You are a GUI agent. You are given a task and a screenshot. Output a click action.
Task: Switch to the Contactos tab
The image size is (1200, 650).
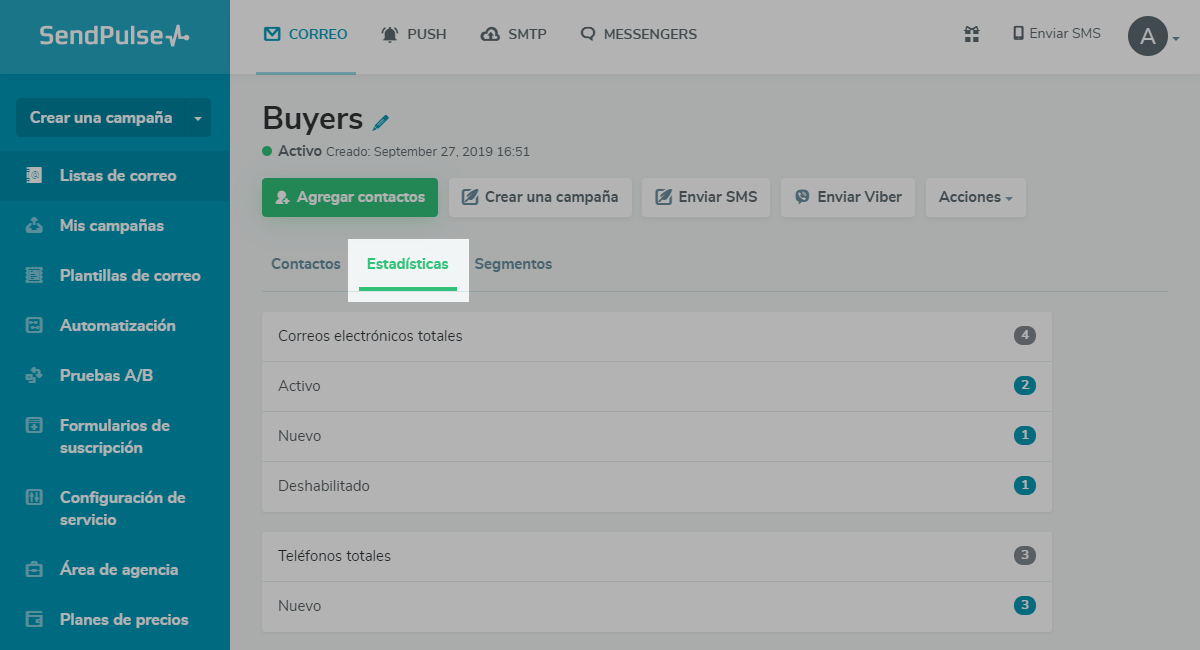click(306, 264)
